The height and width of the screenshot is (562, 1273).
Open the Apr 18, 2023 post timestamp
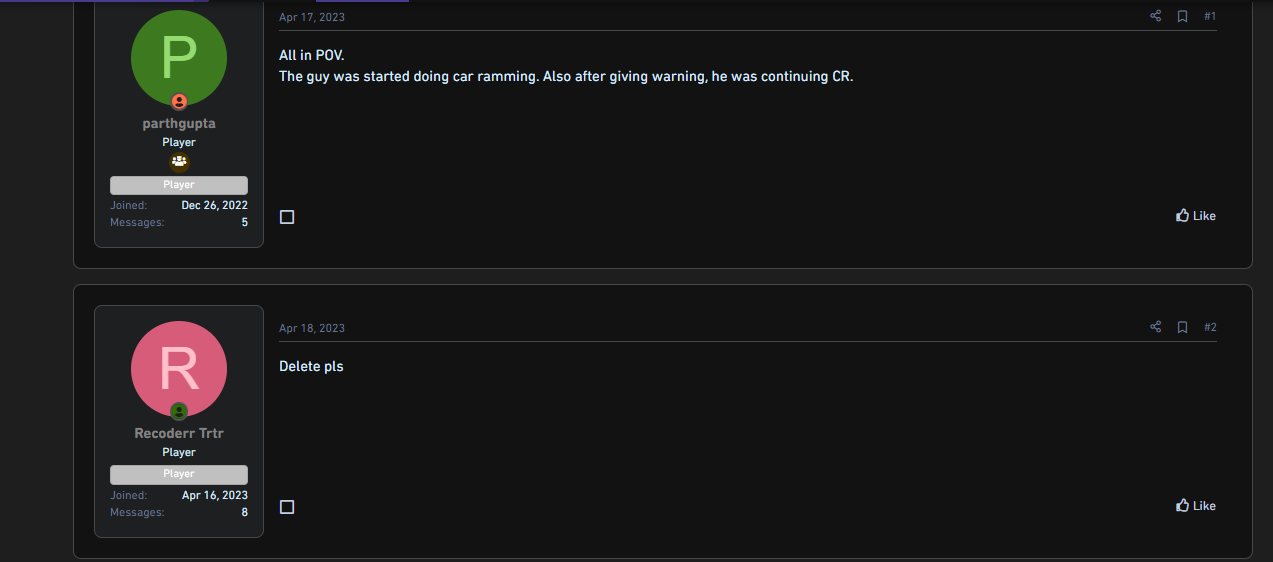pos(312,328)
